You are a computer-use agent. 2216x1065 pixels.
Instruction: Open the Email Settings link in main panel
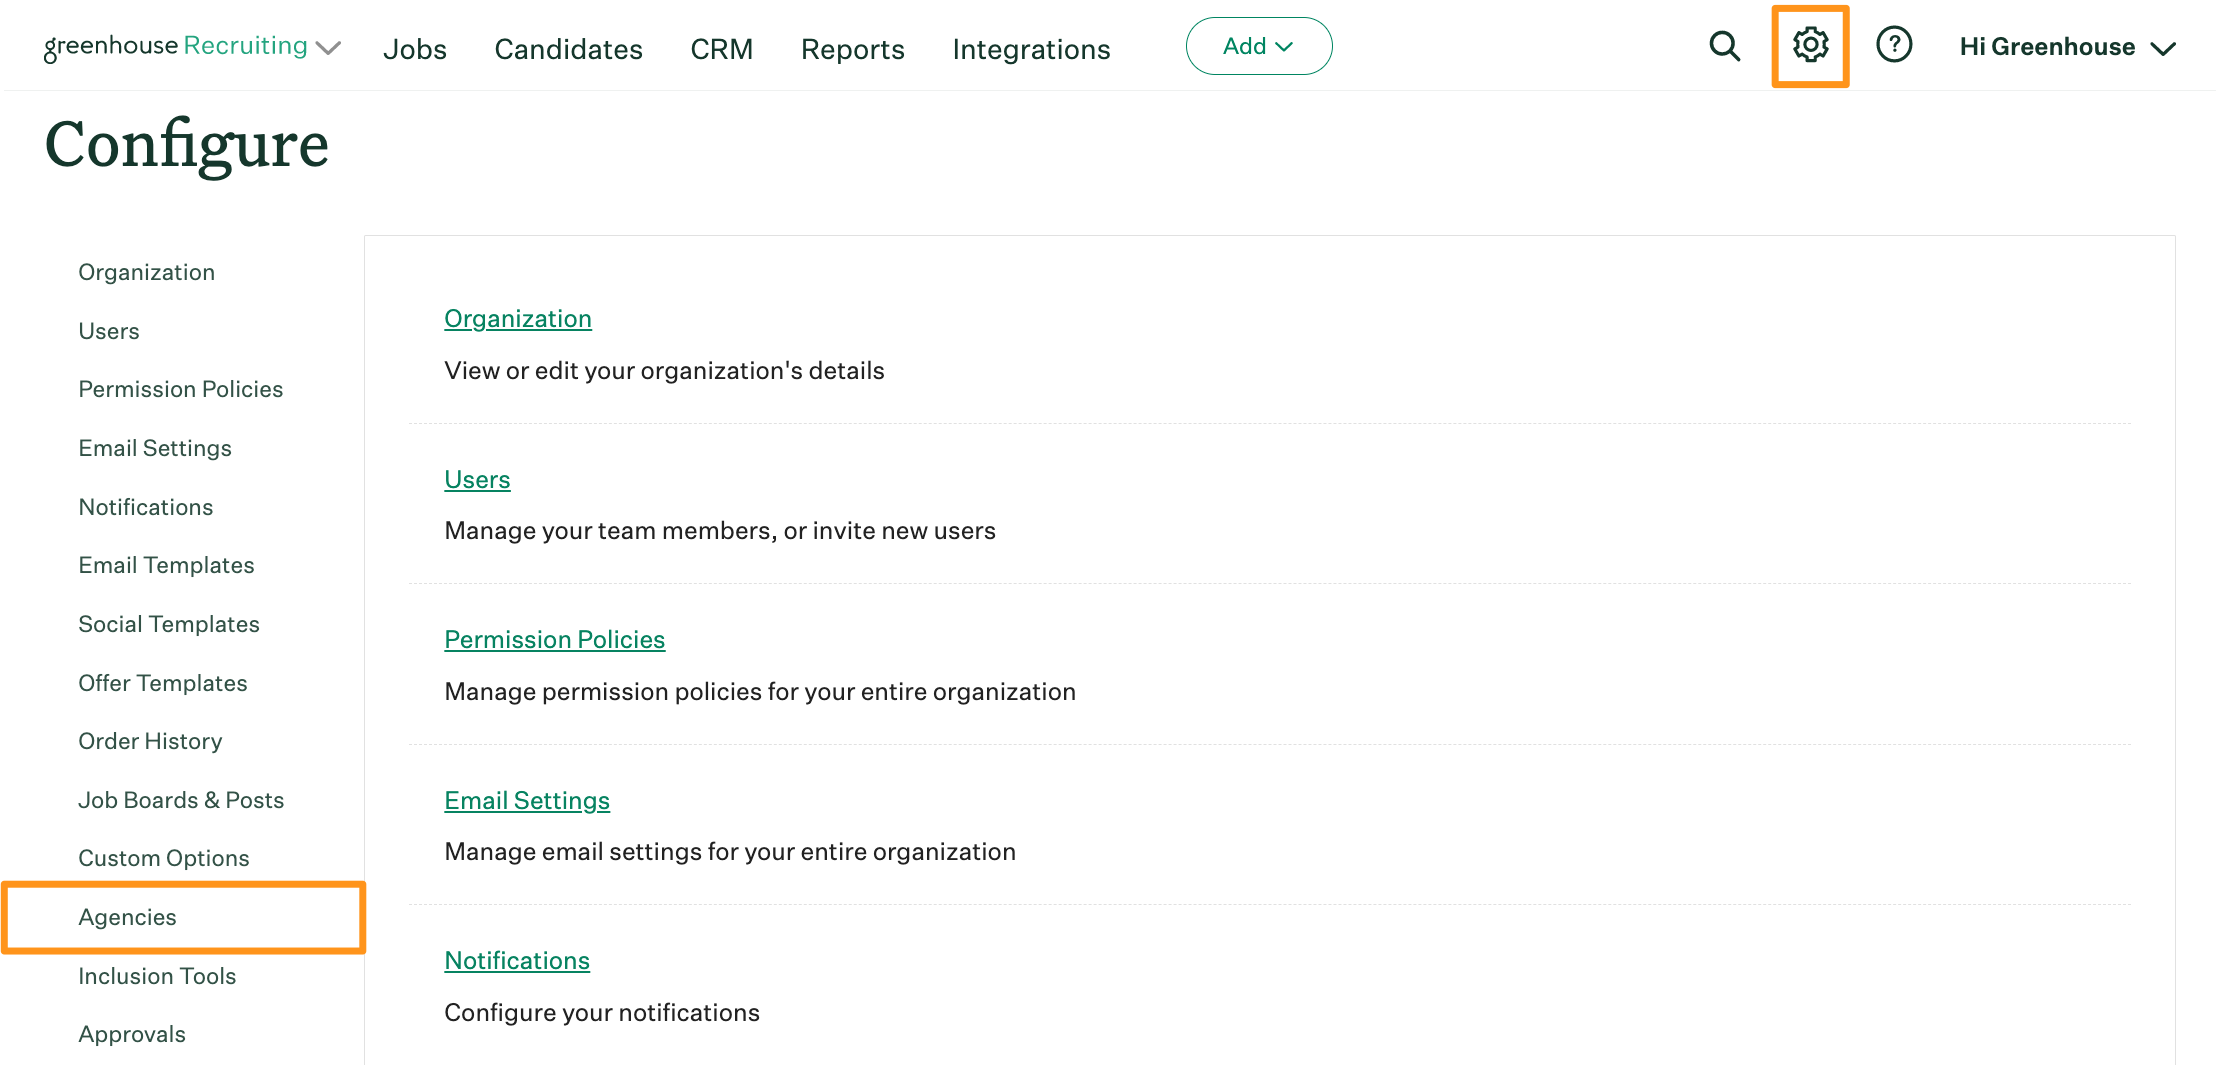click(x=527, y=801)
